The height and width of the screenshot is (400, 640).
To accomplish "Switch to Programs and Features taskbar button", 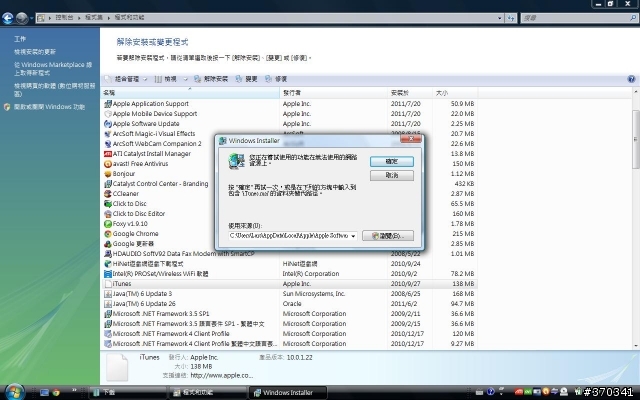I will pyautogui.click(x=208, y=393).
